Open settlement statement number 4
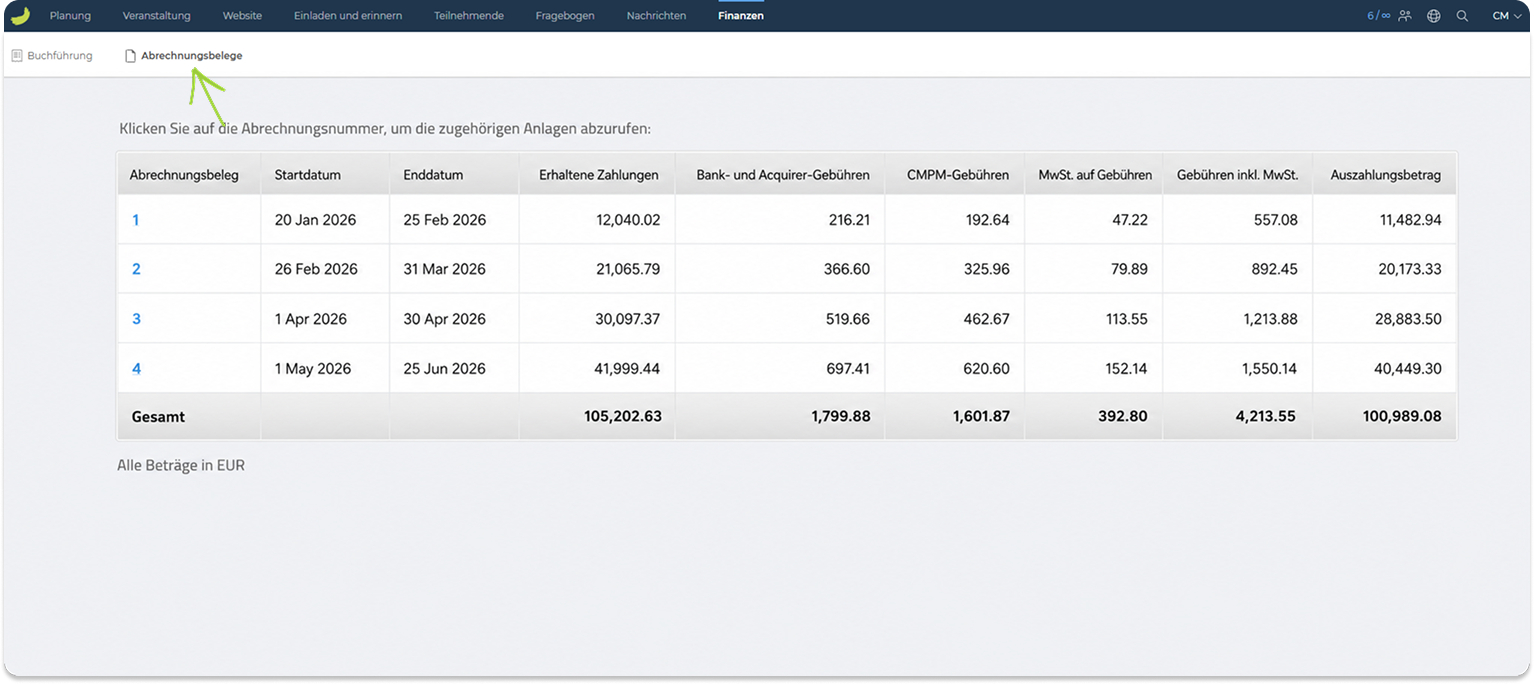This screenshot has height=684, width=1534. (x=136, y=369)
